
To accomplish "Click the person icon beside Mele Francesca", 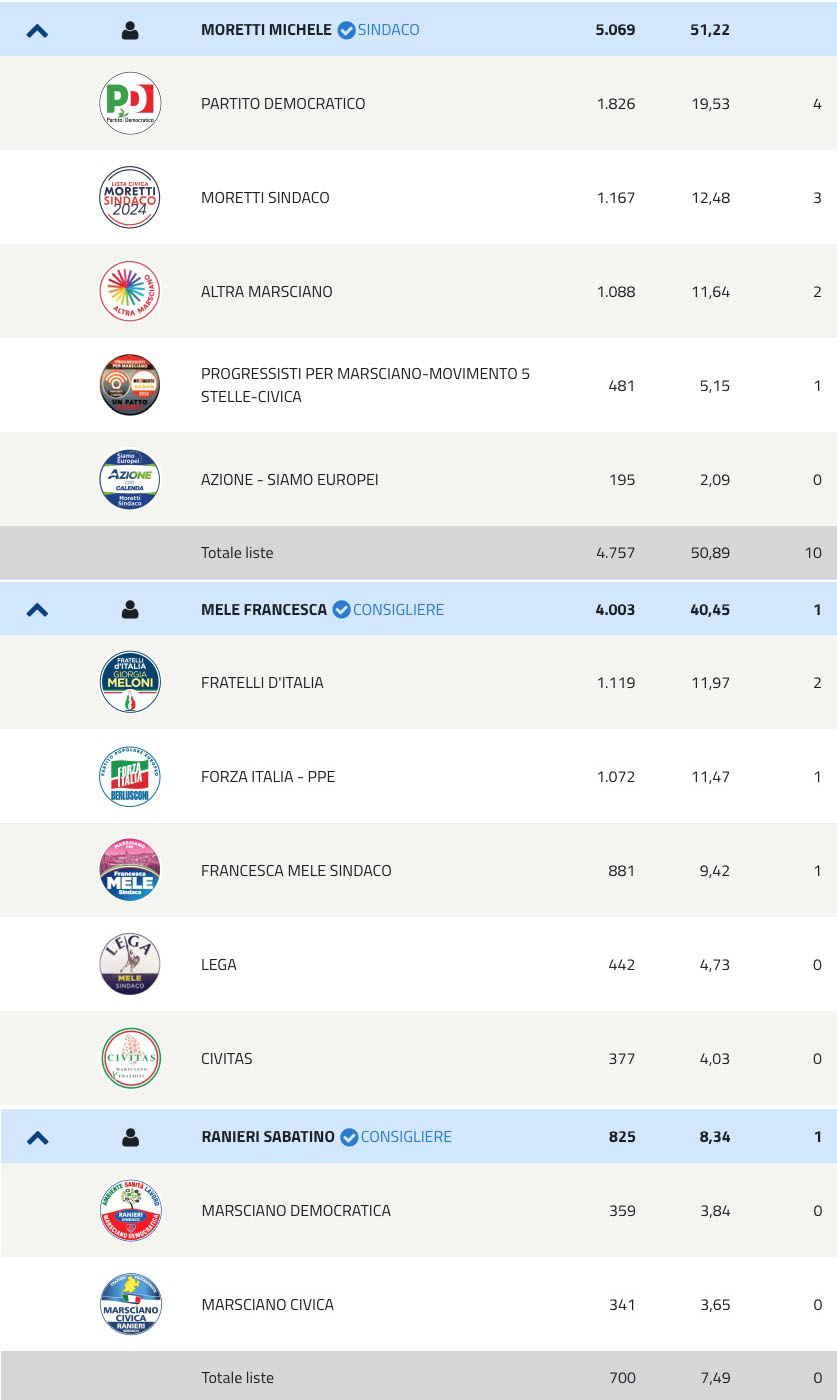I will (130, 609).
